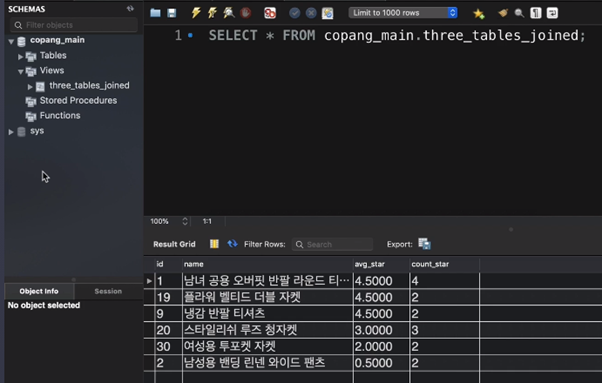Refresh results with the blue arrows icon

tap(232, 244)
